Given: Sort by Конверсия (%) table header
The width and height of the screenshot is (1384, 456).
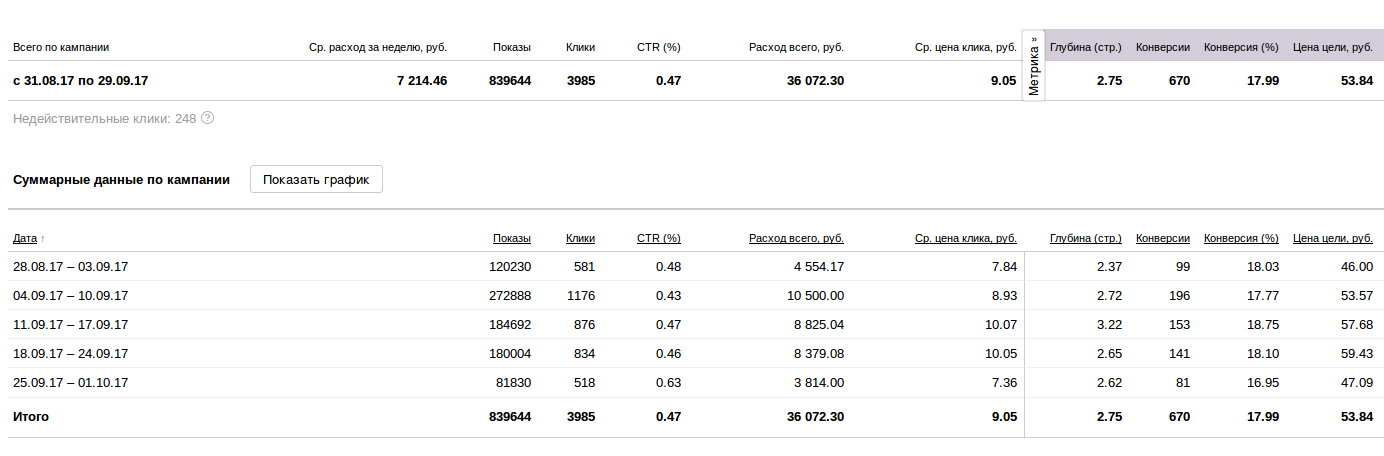Looking at the screenshot, I should tap(1240, 239).
